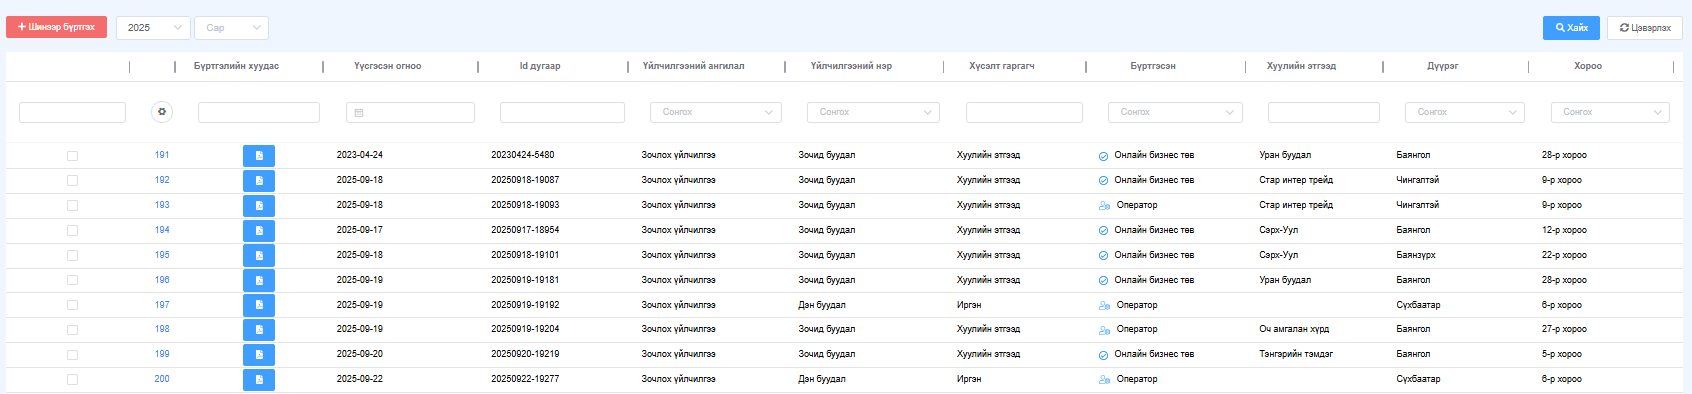
Task: Click the Хуулийн этгээд column header
Action: 1301,66
